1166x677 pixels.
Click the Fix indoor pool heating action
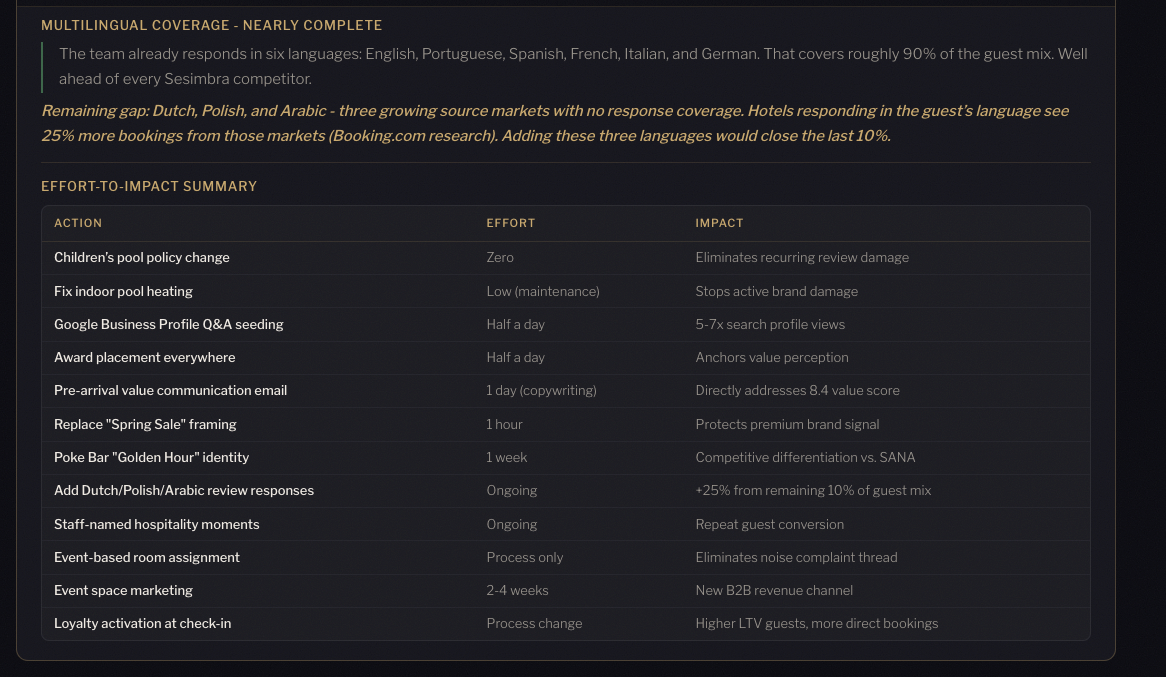(123, 291)
